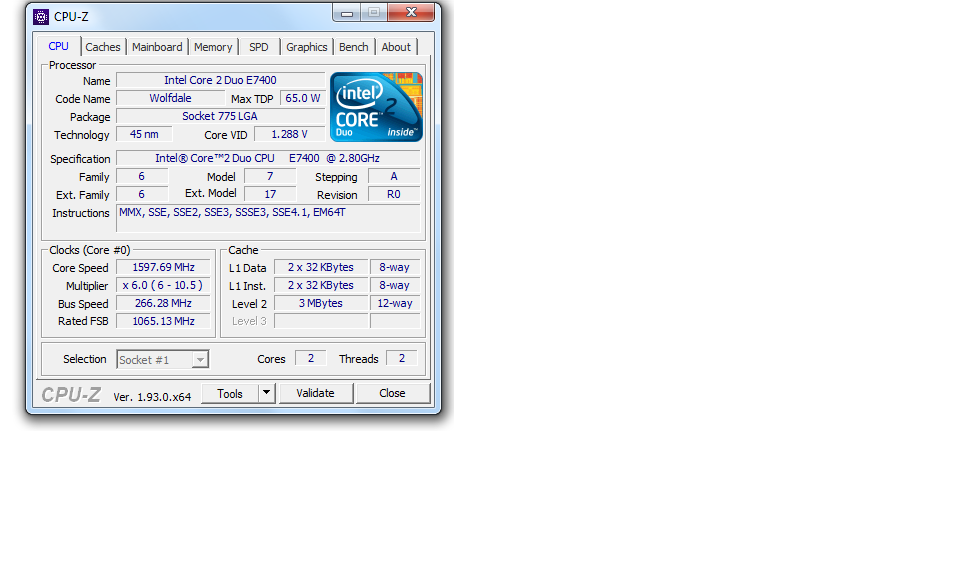
Task: Click the Level 2 associativity 12-way
Action: pyautogui.click(x=395, y=303)
